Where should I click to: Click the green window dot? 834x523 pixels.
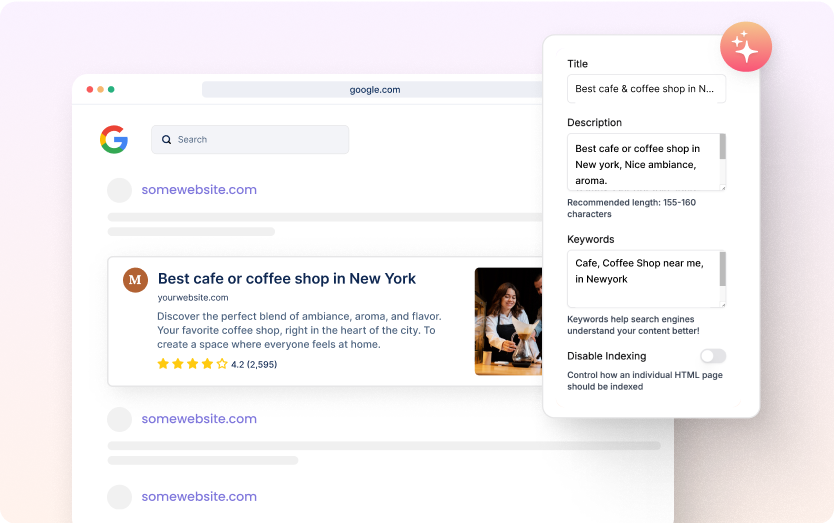[x=111, y=89]
